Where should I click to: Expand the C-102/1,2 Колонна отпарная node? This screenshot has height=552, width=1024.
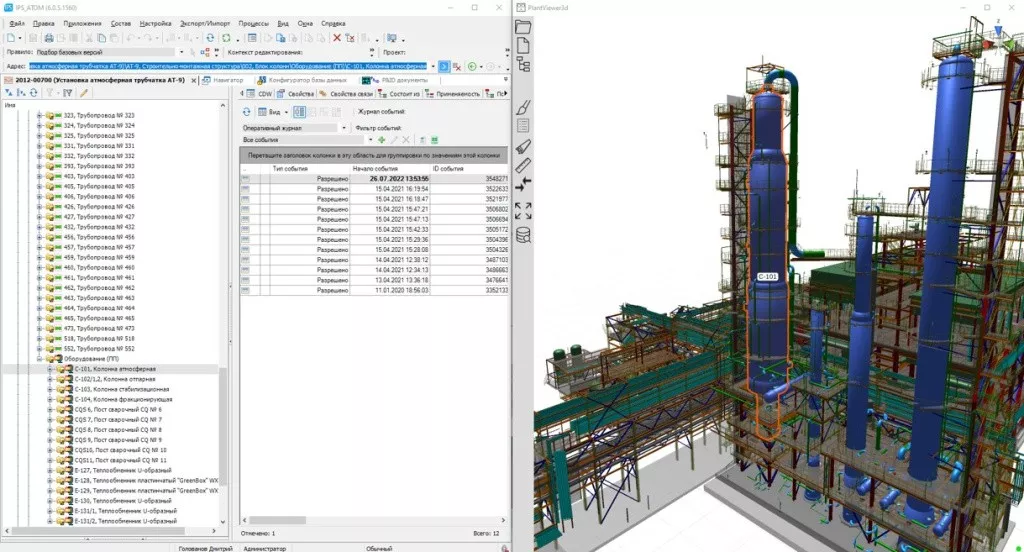50,379
